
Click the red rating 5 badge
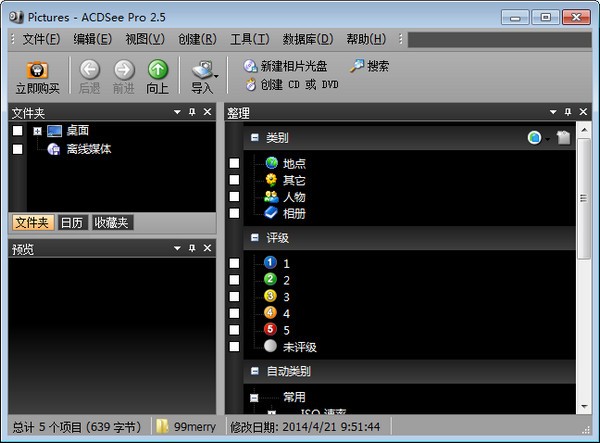pos(270,329)
